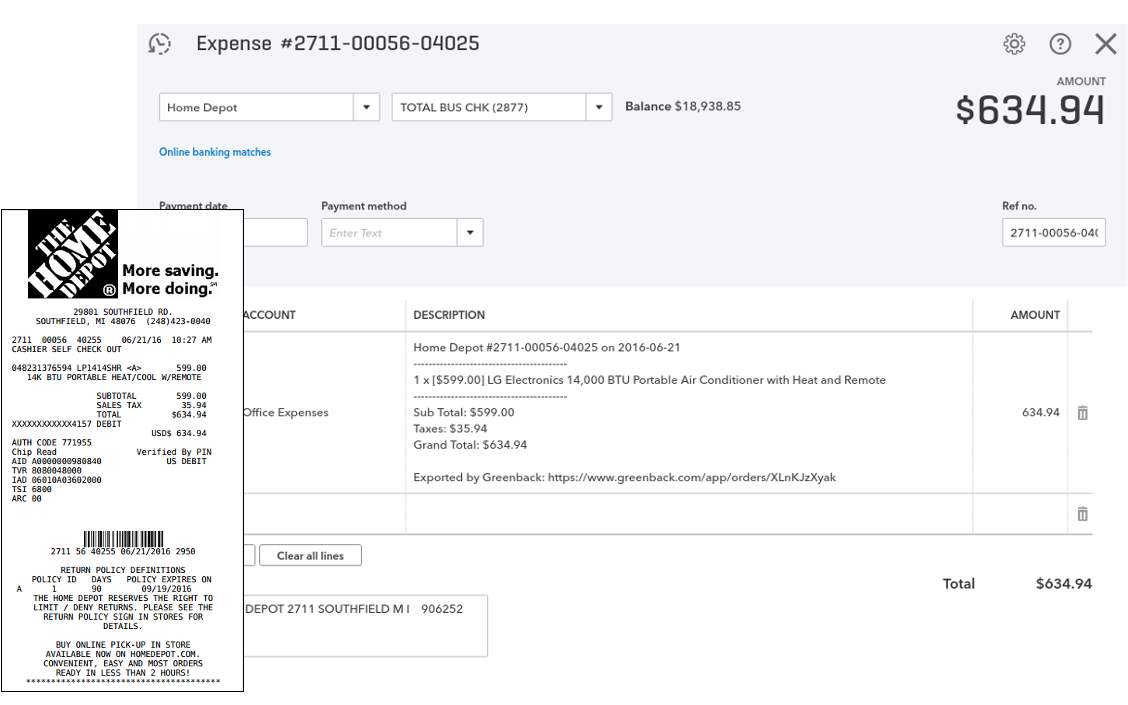The width and height of the screenshot is (1128, 705).
Task: Open the recurring transactions clock icon
Action: coord(159,44)
